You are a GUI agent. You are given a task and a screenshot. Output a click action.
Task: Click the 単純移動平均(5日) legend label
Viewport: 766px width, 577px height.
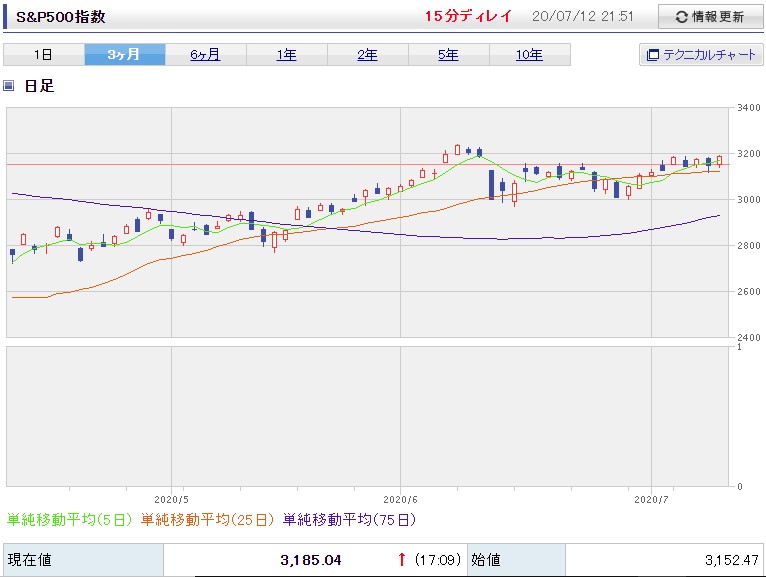(x=69, y=519)
